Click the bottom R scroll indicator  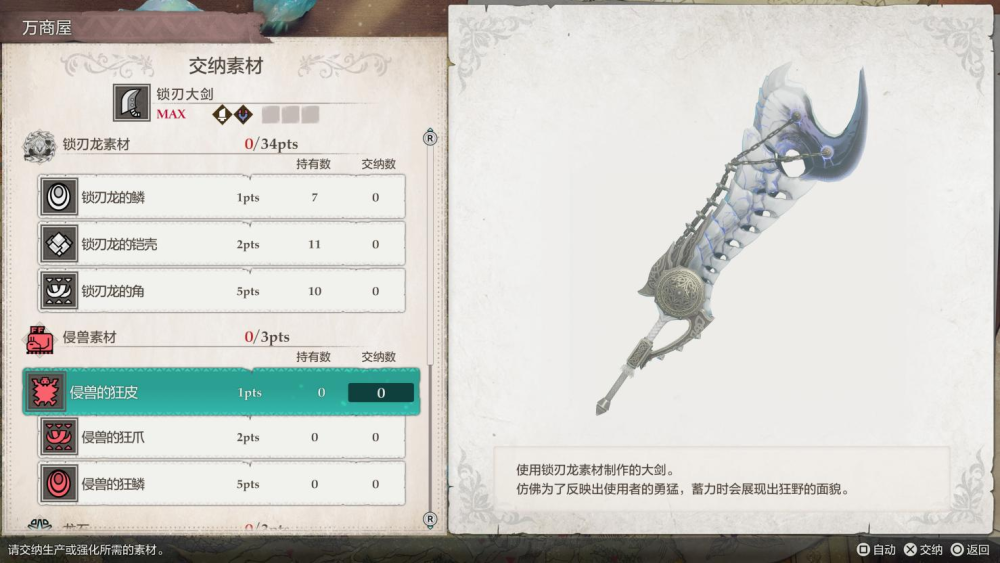pyautogui.click(x=430, y=518)
